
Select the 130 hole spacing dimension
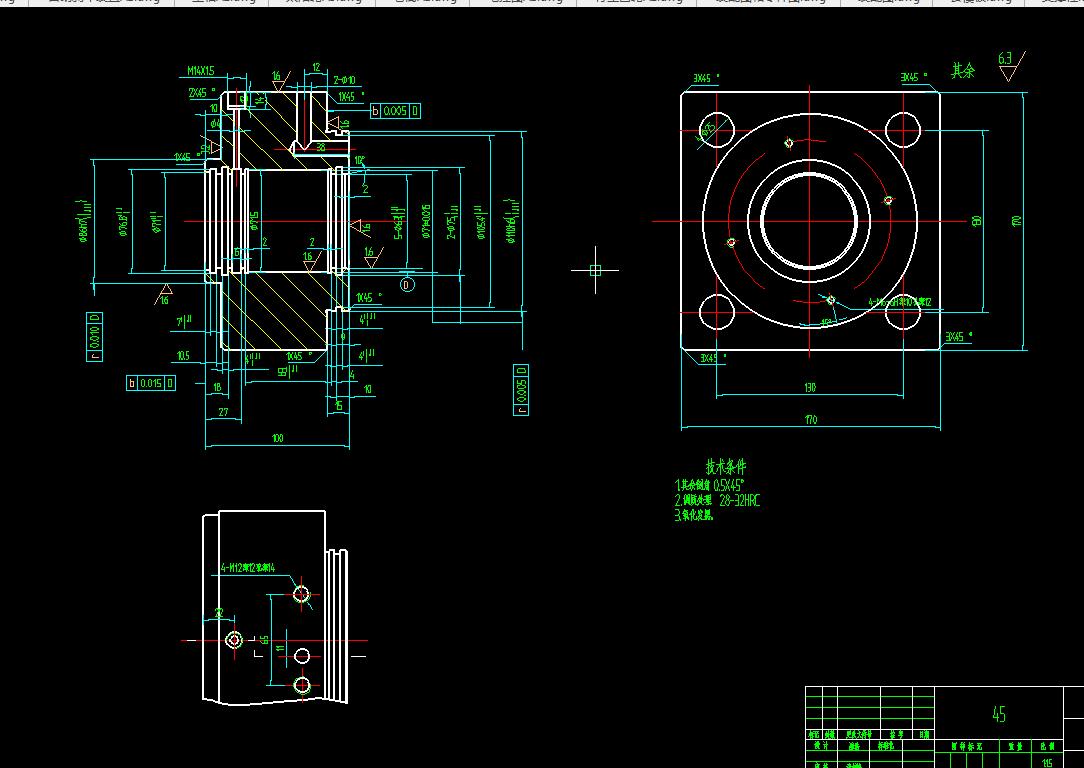coord(810,388)
